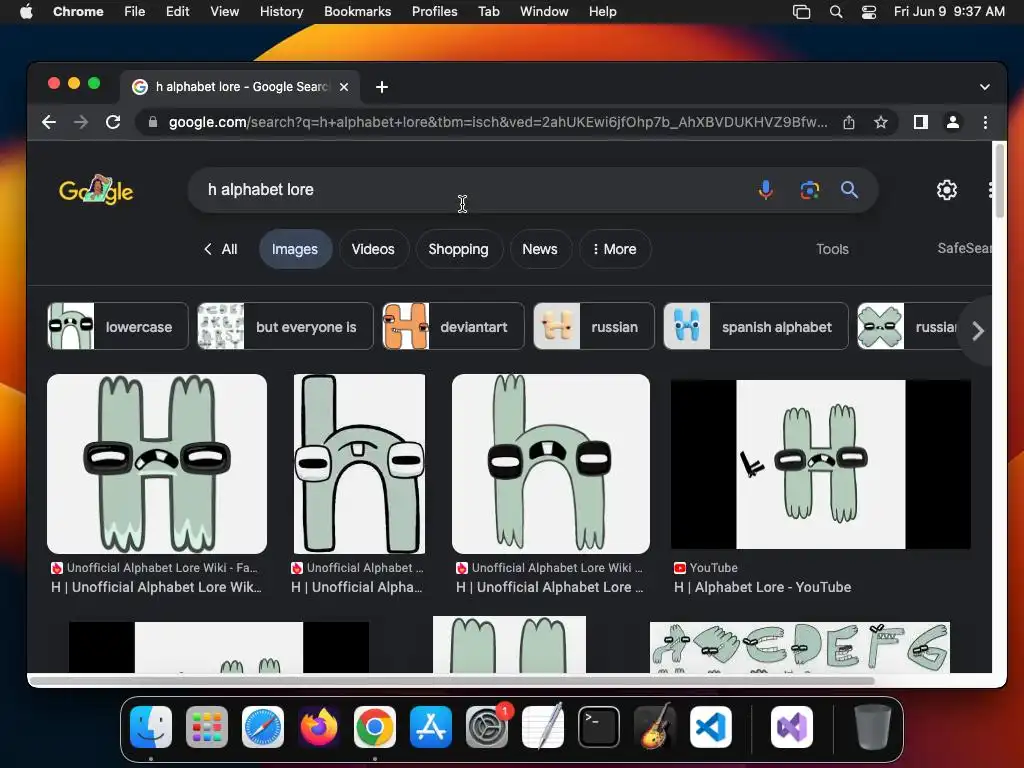Open the Profiles menu
Viewport: 1024px width, 768px height.
pyautogui.click(x=434, y=12)
